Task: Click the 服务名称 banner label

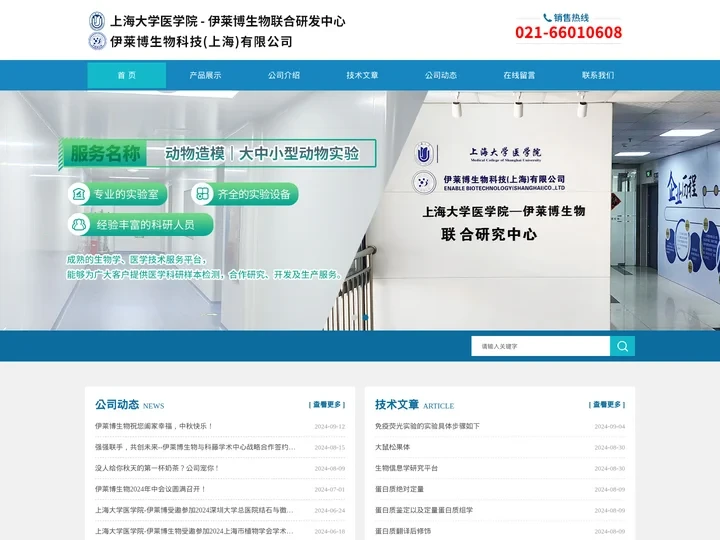Action: [105, 153]
